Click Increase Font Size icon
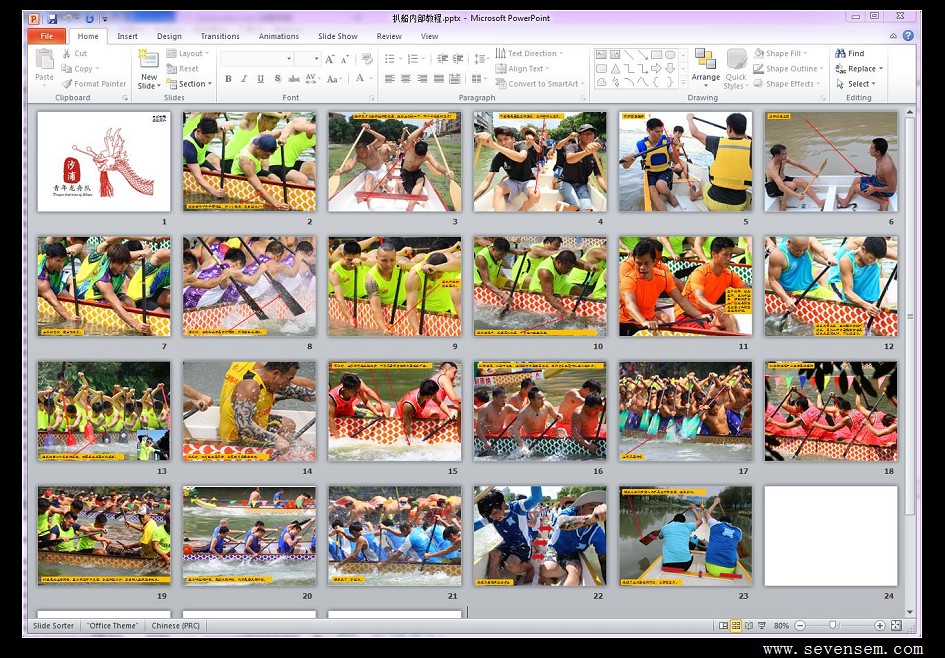945x658 pixels. click(330, 59)
